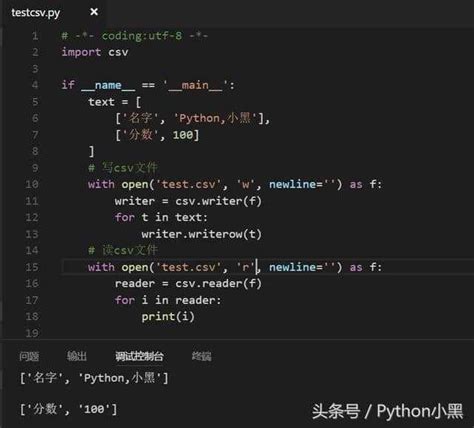This screenshot has height=428, width=474.
Task: Open the 终端 panel tab
Action: coord(202,356)
